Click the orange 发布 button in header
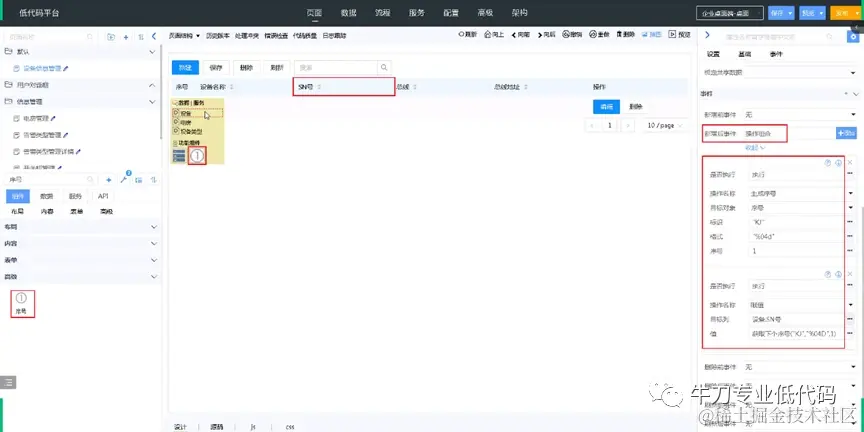The image size is (864, 432). coord(841,13)
